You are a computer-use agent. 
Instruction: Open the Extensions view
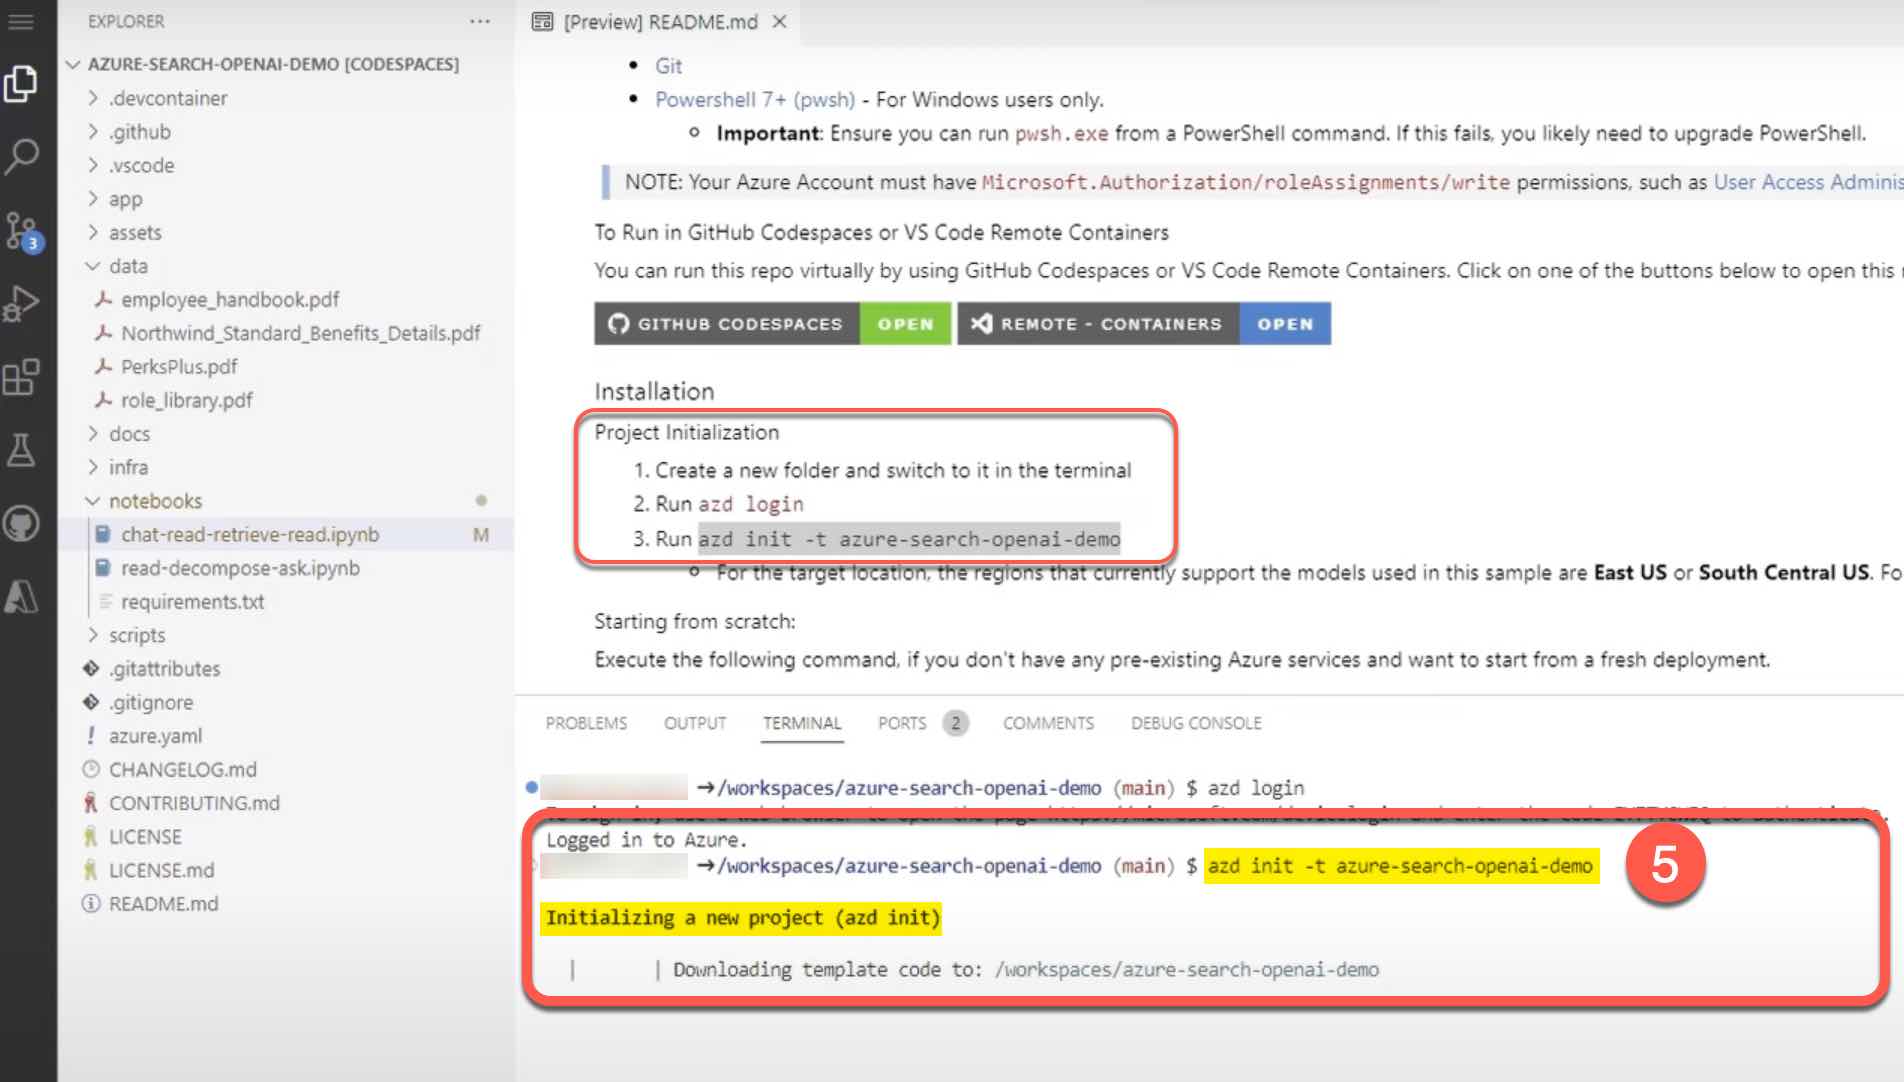[x=21, y=377]
